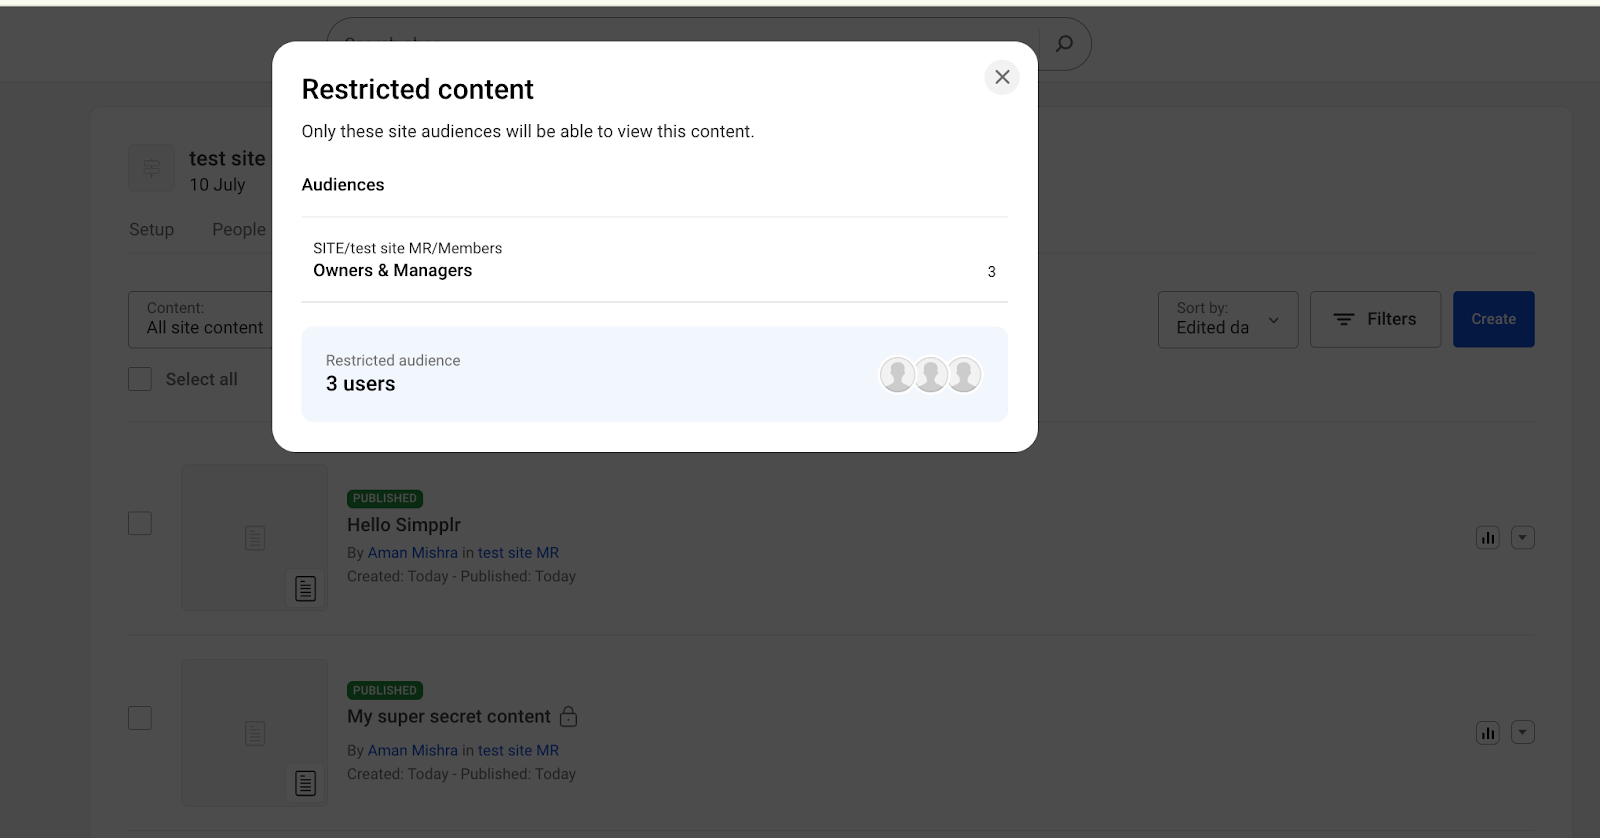Open analytics for My super secret content

pos(1488,733)
